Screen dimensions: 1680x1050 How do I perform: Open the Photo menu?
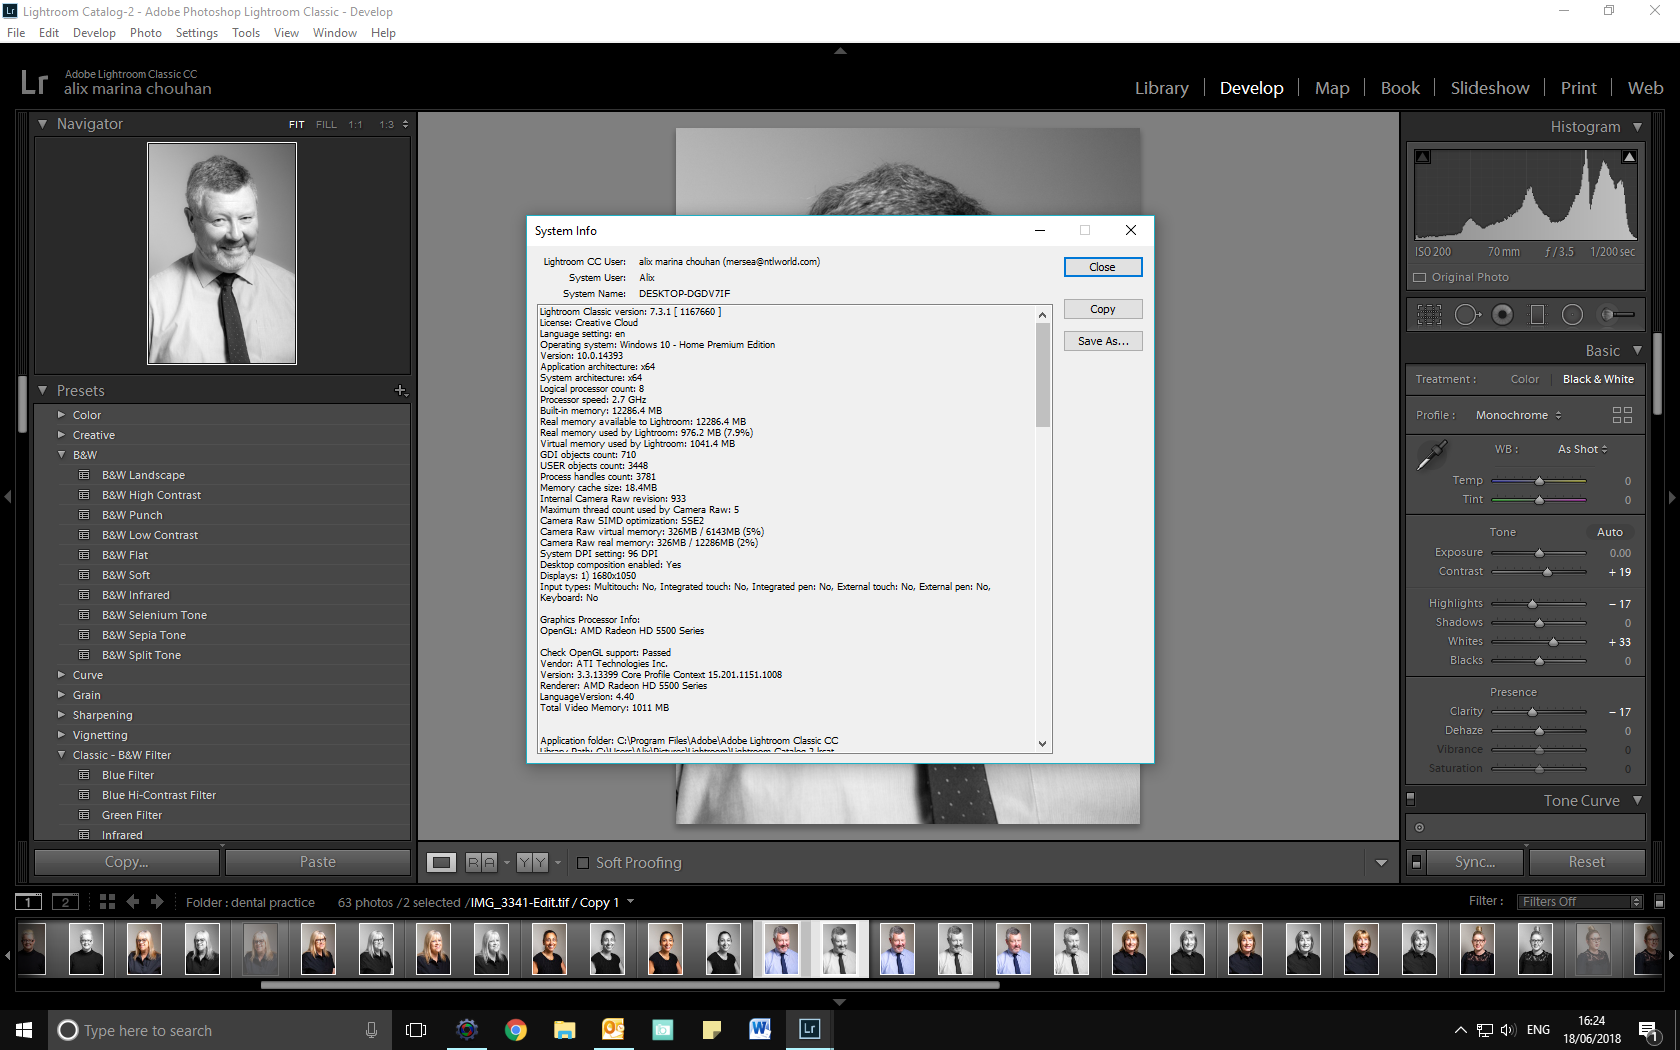coord(146,33)
